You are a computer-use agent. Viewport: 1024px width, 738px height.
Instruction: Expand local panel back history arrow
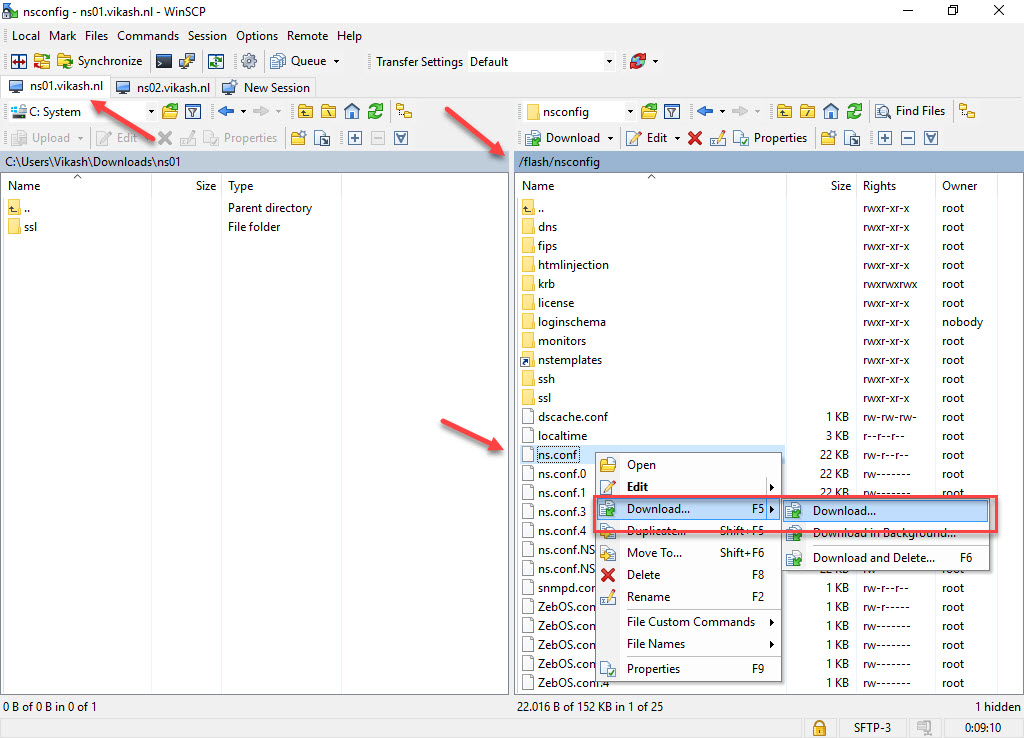pyautogui.click(x=244, y=112)
